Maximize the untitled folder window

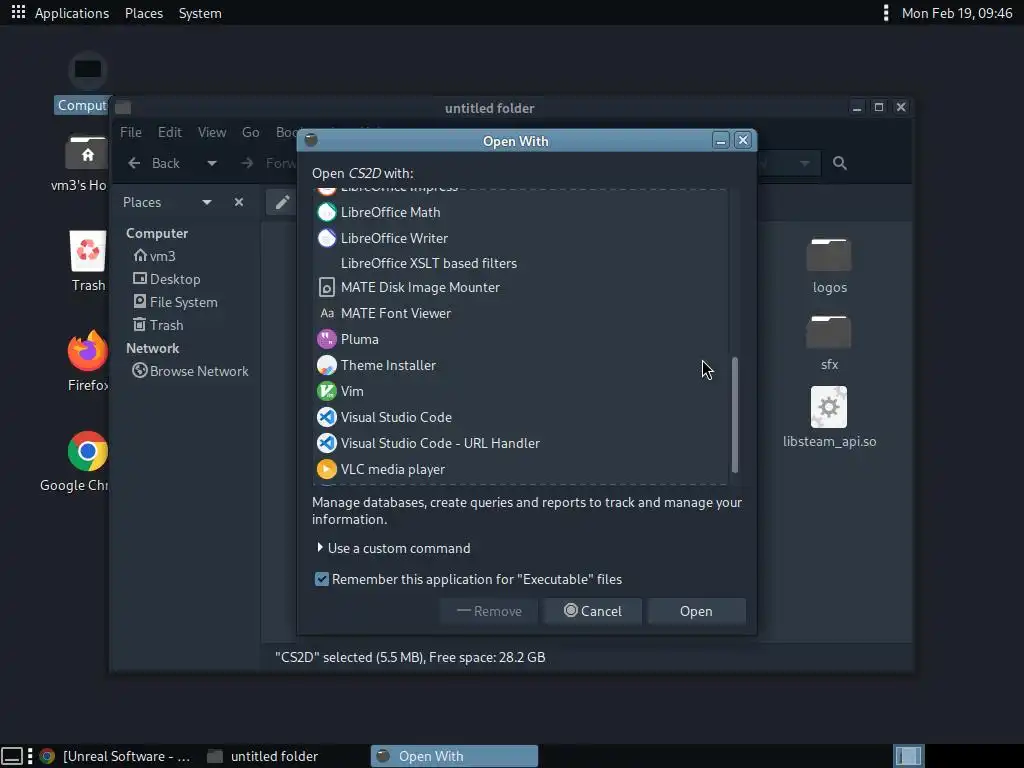click(879, 107)
